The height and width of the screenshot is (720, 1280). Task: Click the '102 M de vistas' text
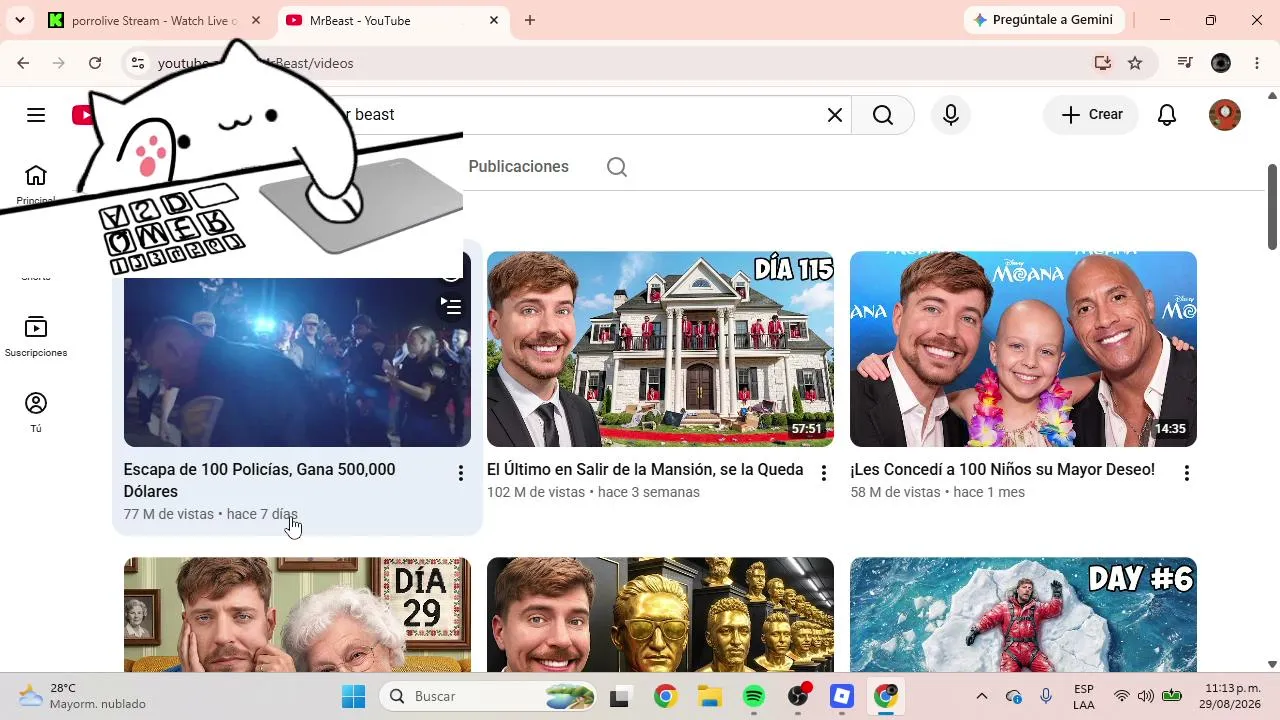coord(536,492)
